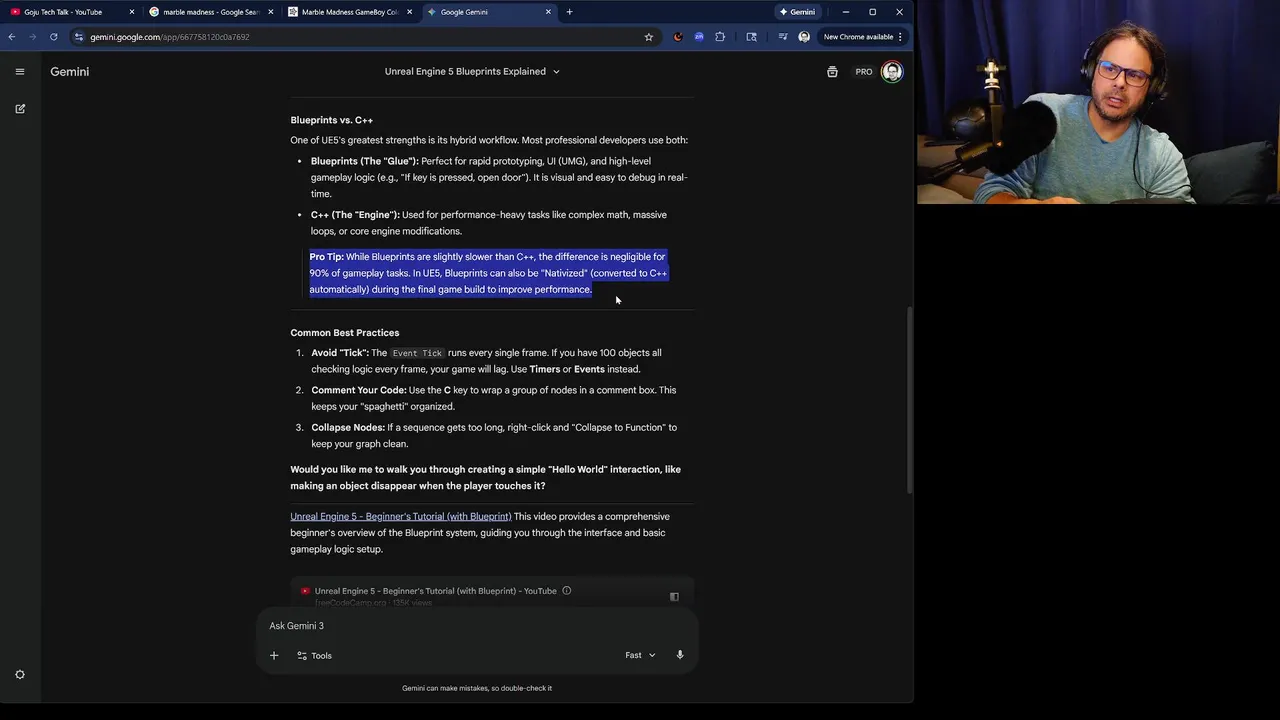Open the Chrome three-dot menu
The width and height of the screenshot is (1280, 720).
[x=900, y=37]
